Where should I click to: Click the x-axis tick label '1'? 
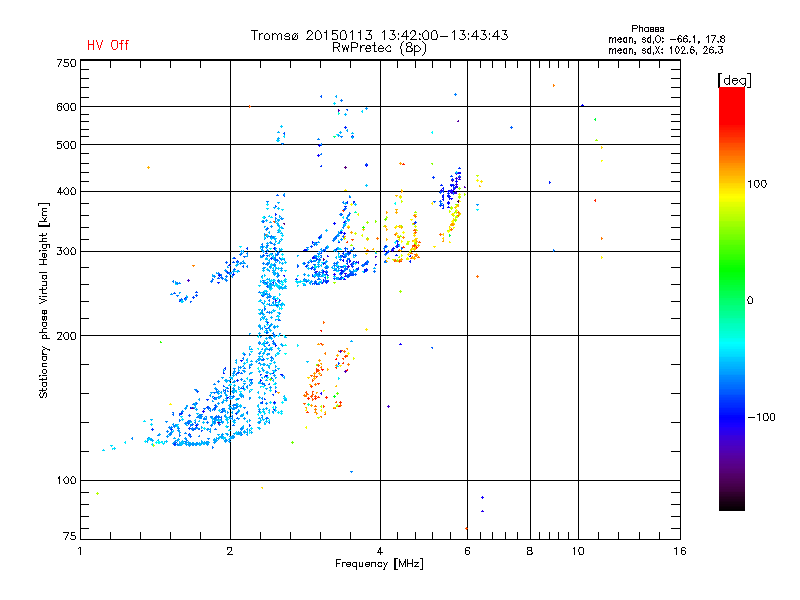click(80, 551)
